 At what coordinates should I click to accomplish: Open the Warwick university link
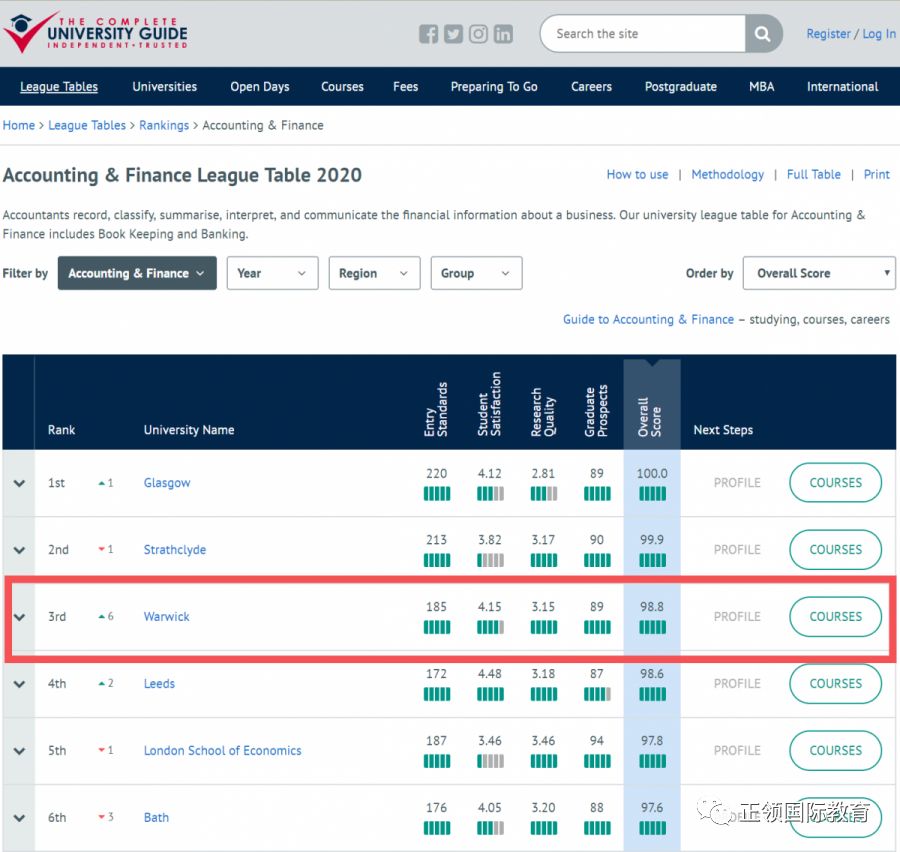coord(166,617)
